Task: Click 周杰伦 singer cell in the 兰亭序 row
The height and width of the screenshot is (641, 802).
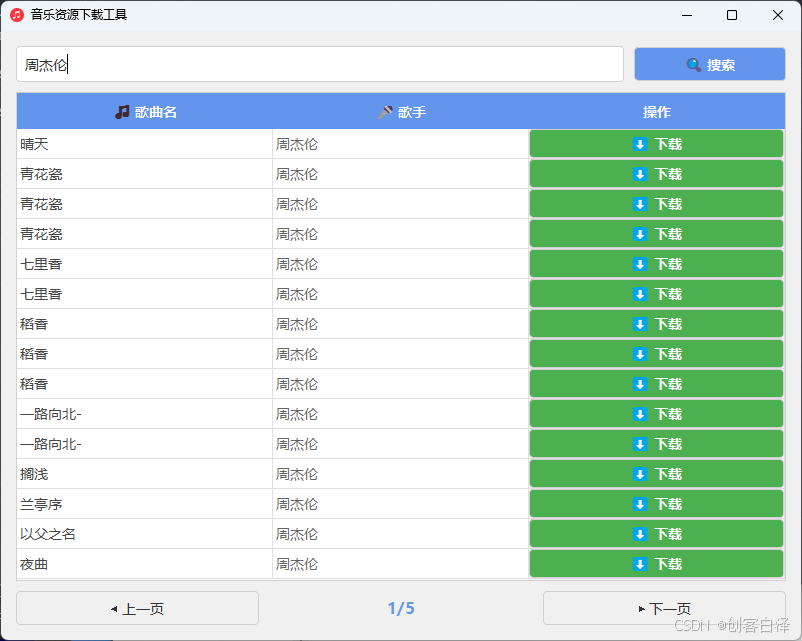Action: tap(400, 504)
